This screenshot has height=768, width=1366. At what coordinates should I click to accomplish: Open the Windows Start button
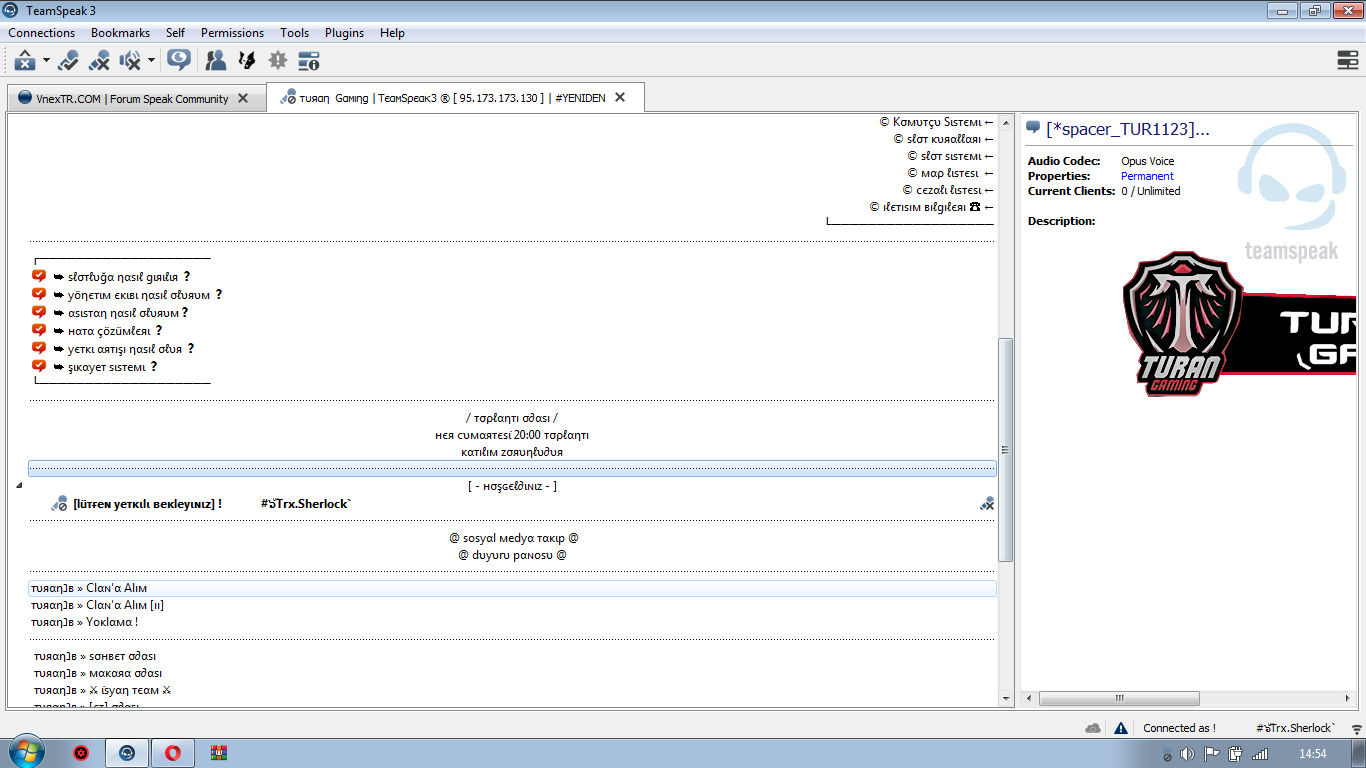coord(26,752)
